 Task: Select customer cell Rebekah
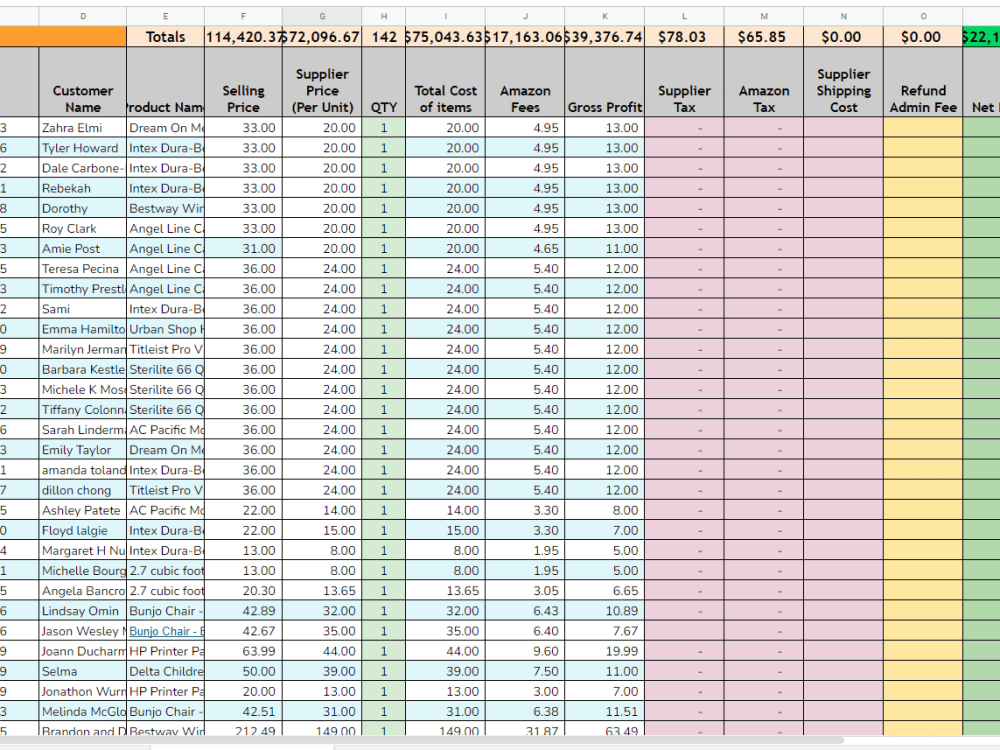tap(83, 188)
